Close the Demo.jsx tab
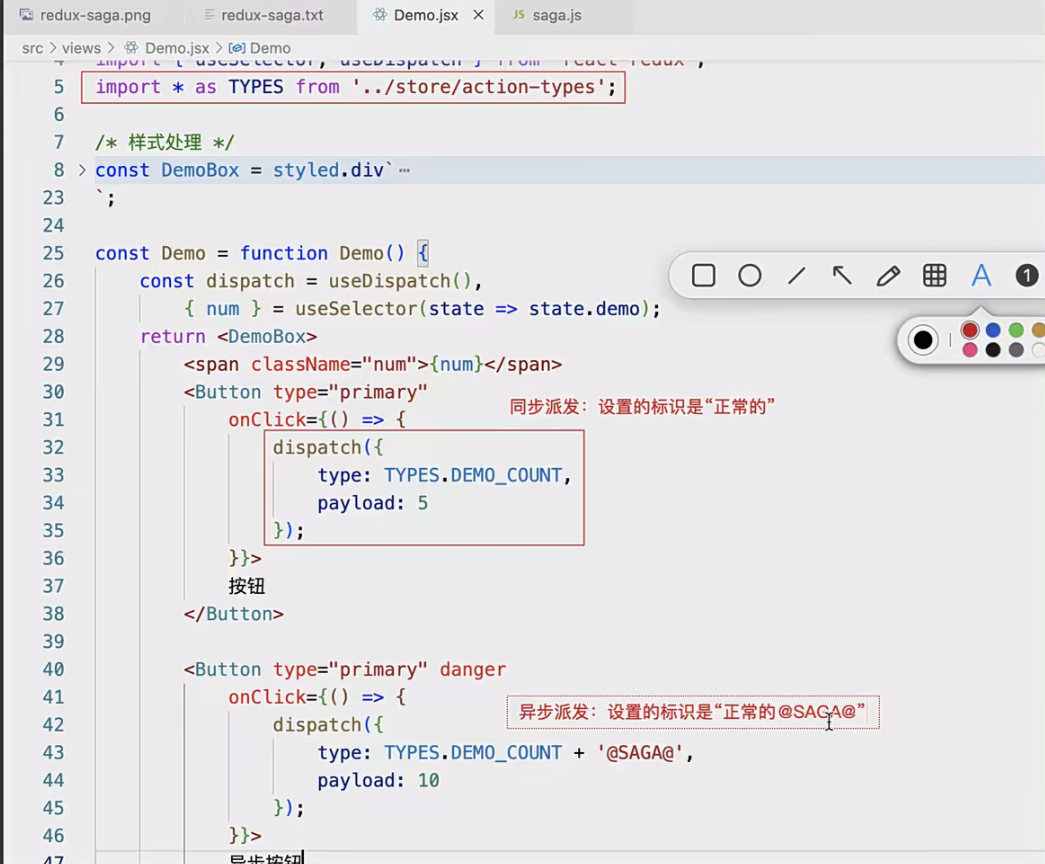 point(479,16)
